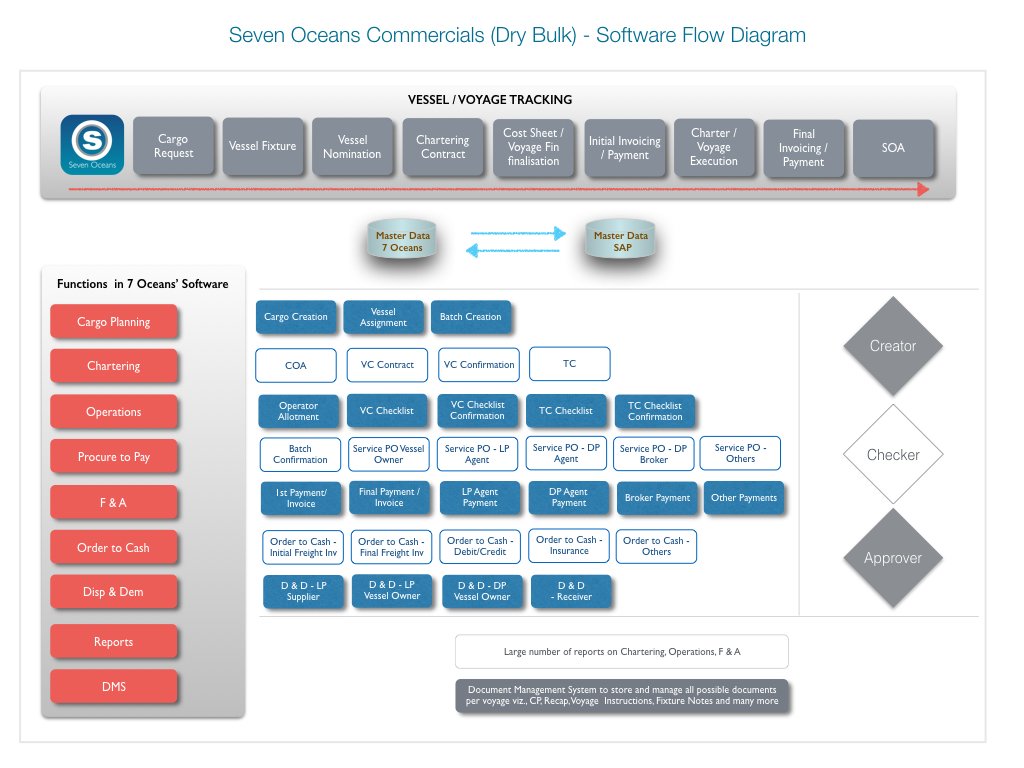Click the large number of reports box
This screenshot has height=768, width=1024.
tap(622, 651)
